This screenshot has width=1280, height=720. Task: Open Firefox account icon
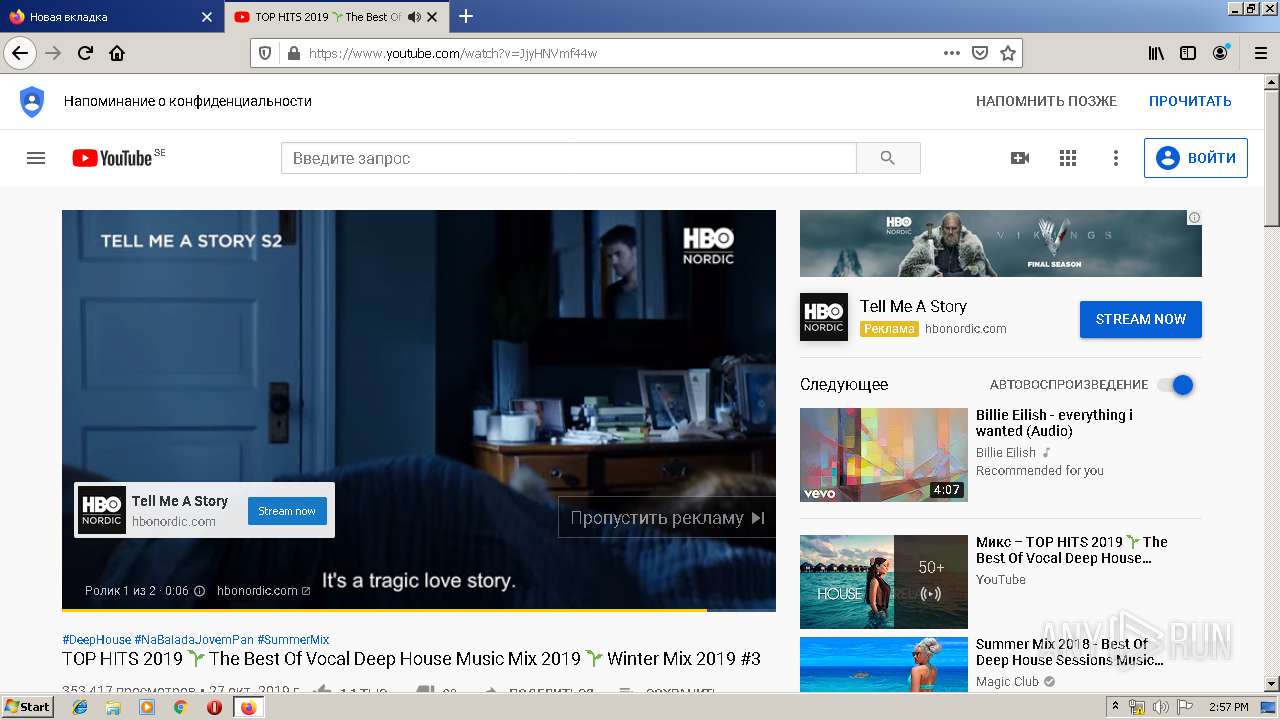1220,53
